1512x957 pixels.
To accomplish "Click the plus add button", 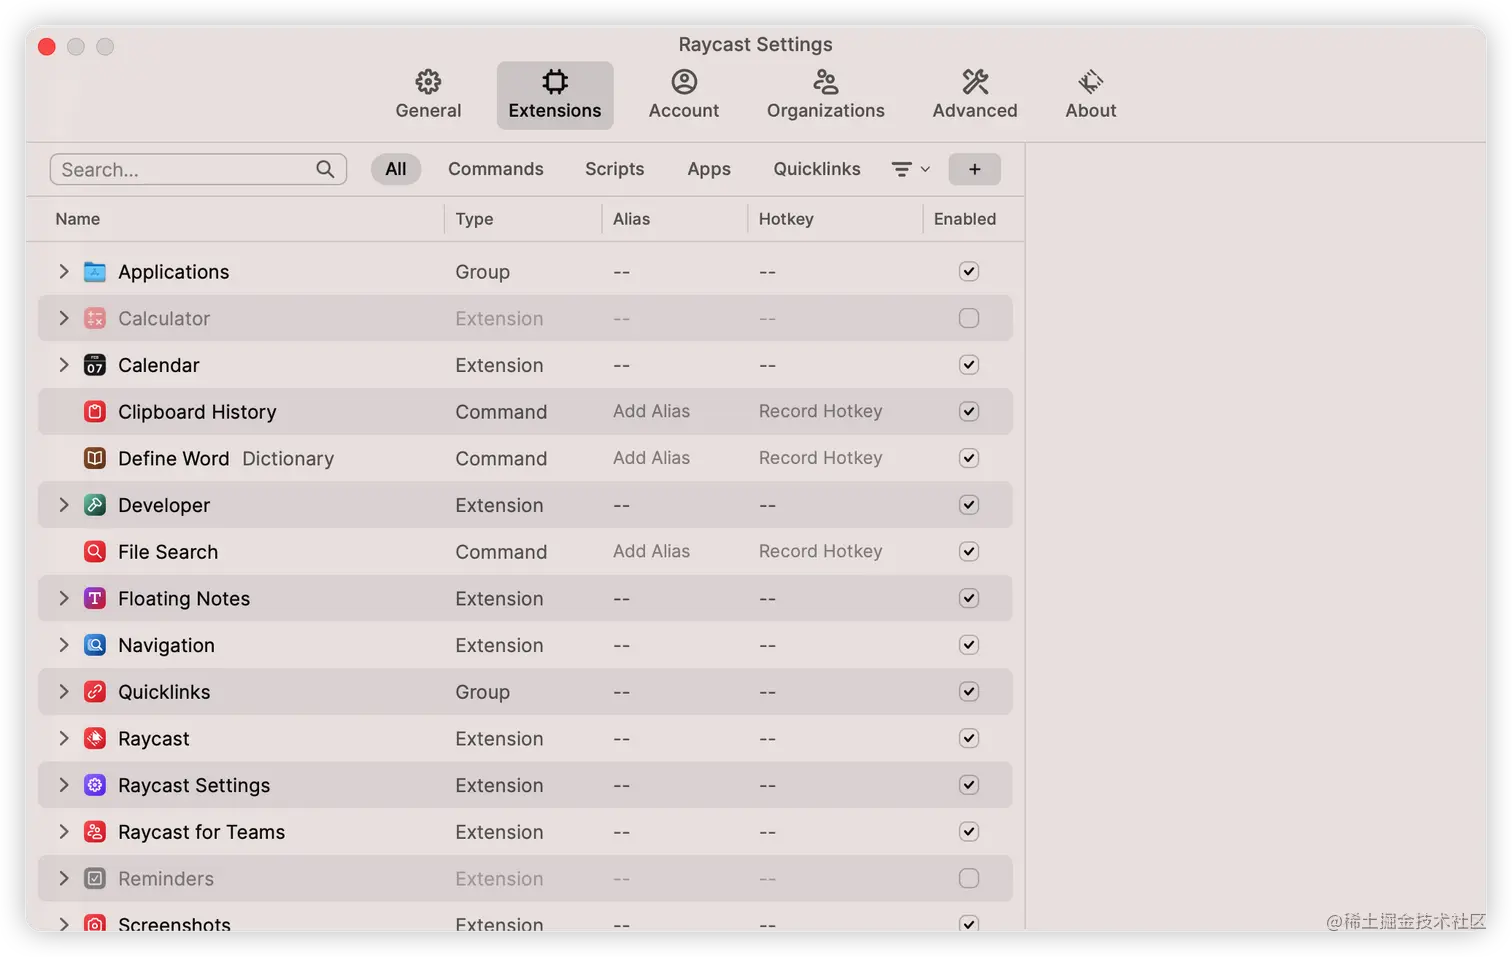I will (x=975, y=169).
